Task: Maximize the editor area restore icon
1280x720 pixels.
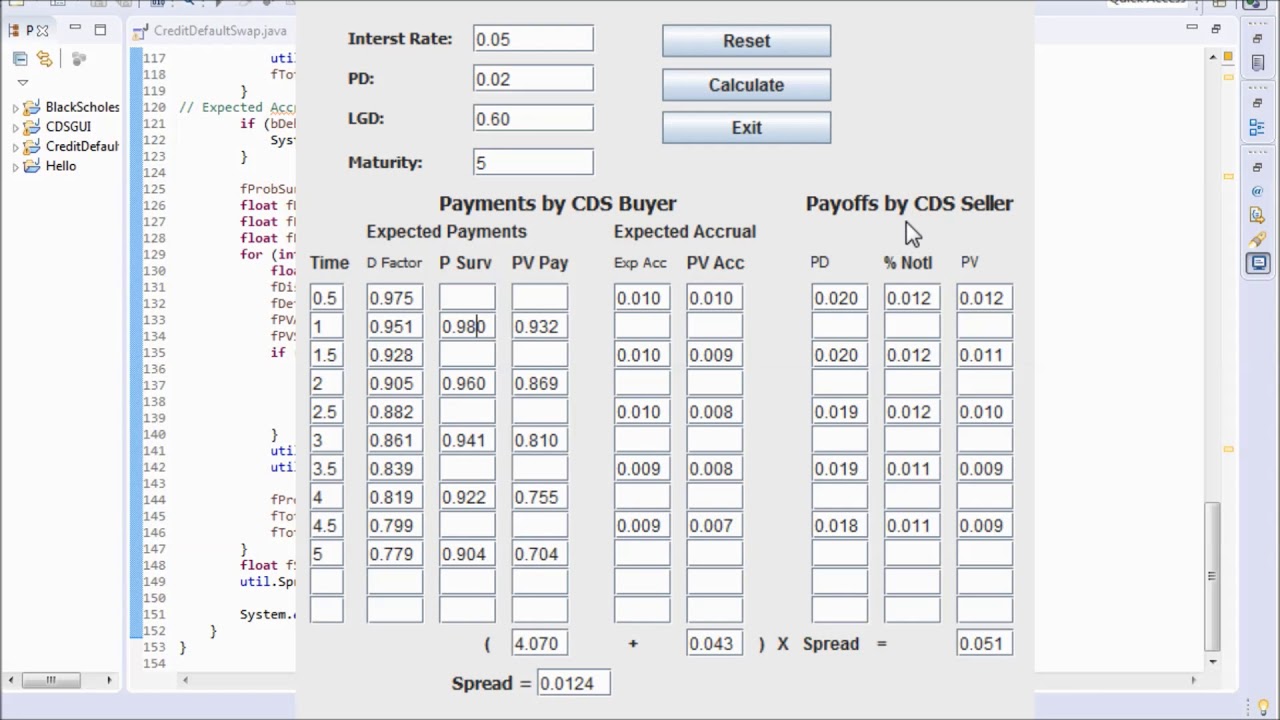Action: pyautogui.click(x=1216, y=30)
